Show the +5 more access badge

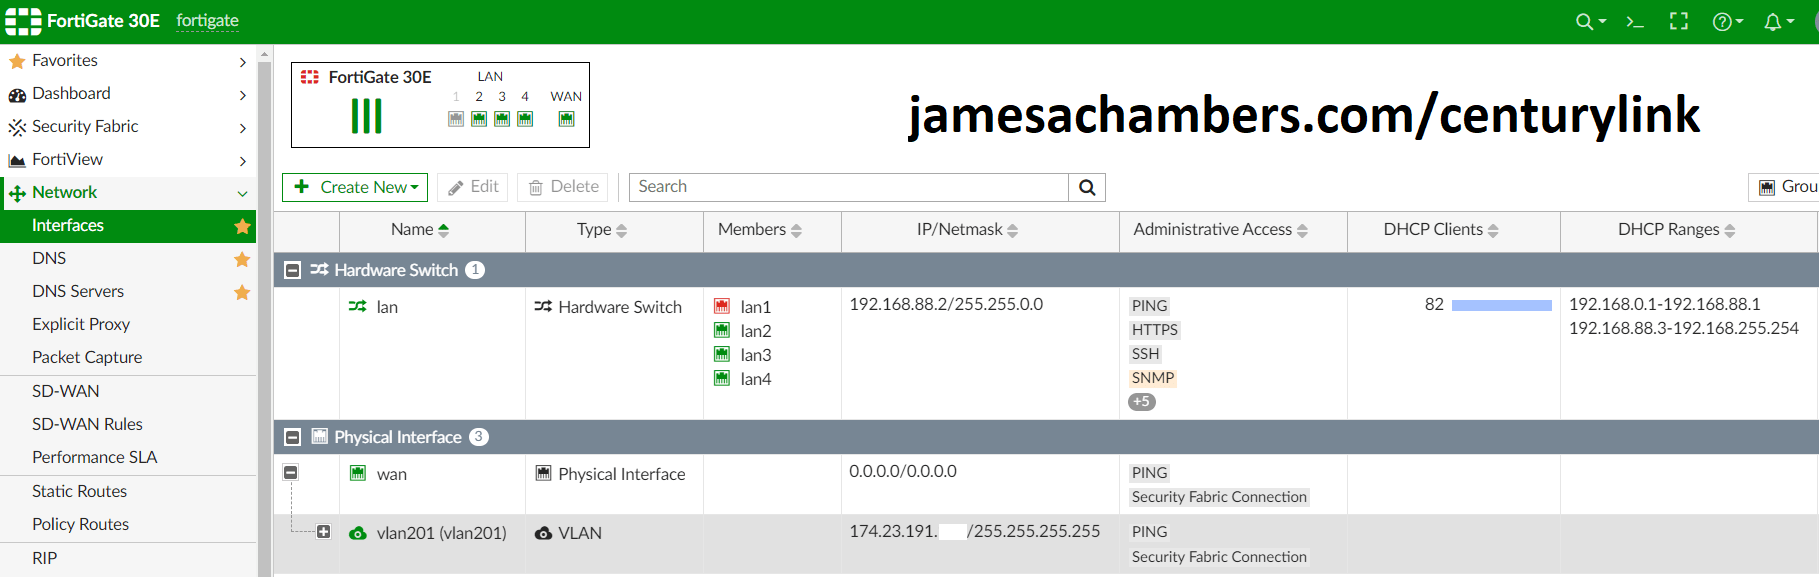pyautogui.click(x=1142, y=402)
